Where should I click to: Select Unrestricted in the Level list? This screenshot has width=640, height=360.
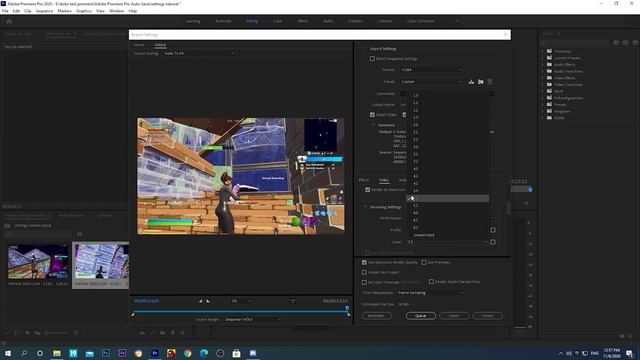point(424,235)
